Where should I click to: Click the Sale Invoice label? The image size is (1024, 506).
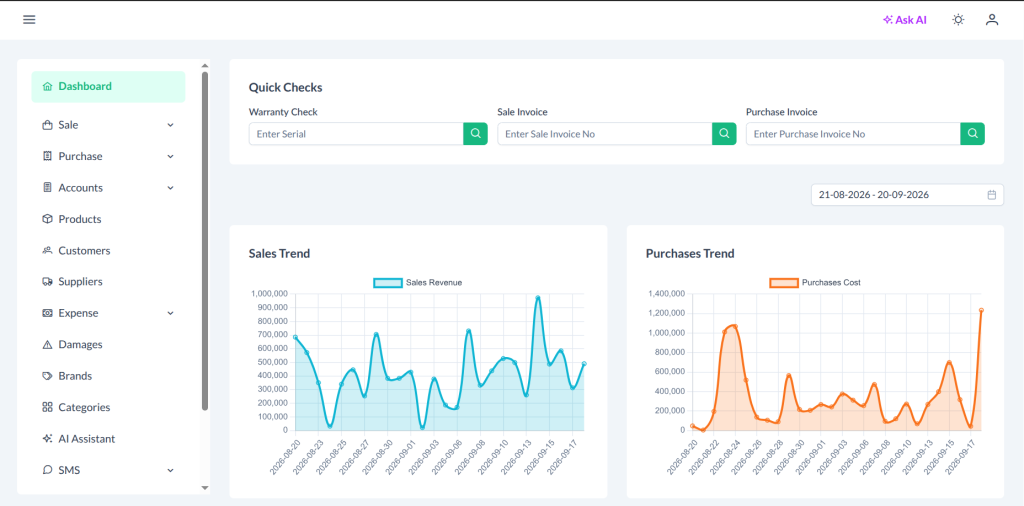522,112
